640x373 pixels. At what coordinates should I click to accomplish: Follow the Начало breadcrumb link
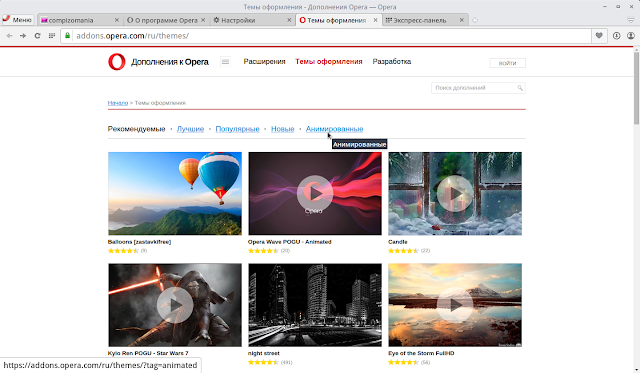[x=118, y=103]
